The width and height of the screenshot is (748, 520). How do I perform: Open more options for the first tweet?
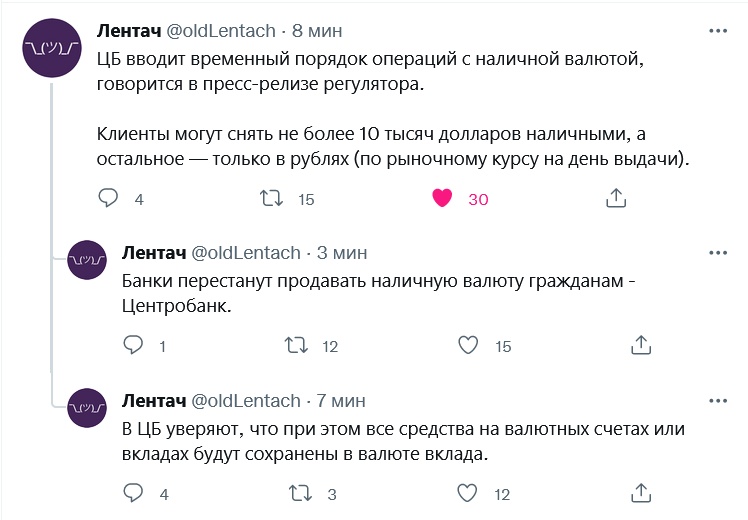coord(718,31)
